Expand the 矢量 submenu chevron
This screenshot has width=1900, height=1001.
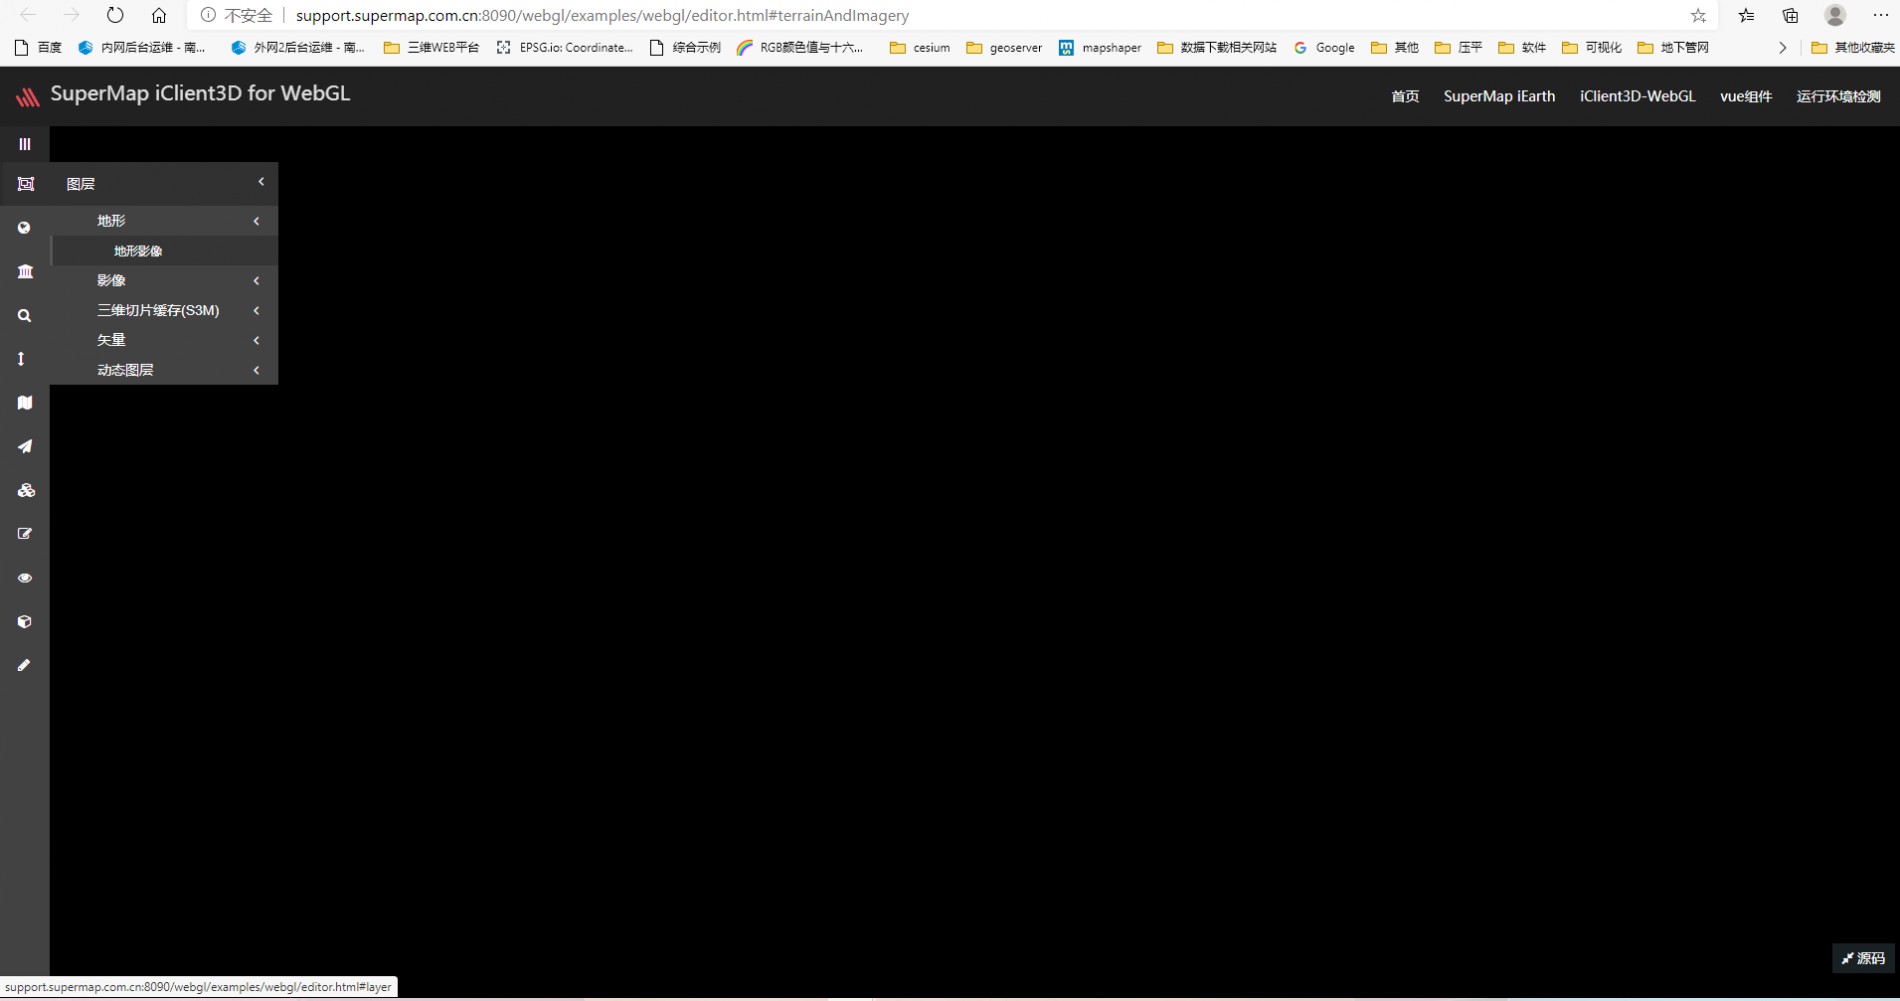(256, 341)
